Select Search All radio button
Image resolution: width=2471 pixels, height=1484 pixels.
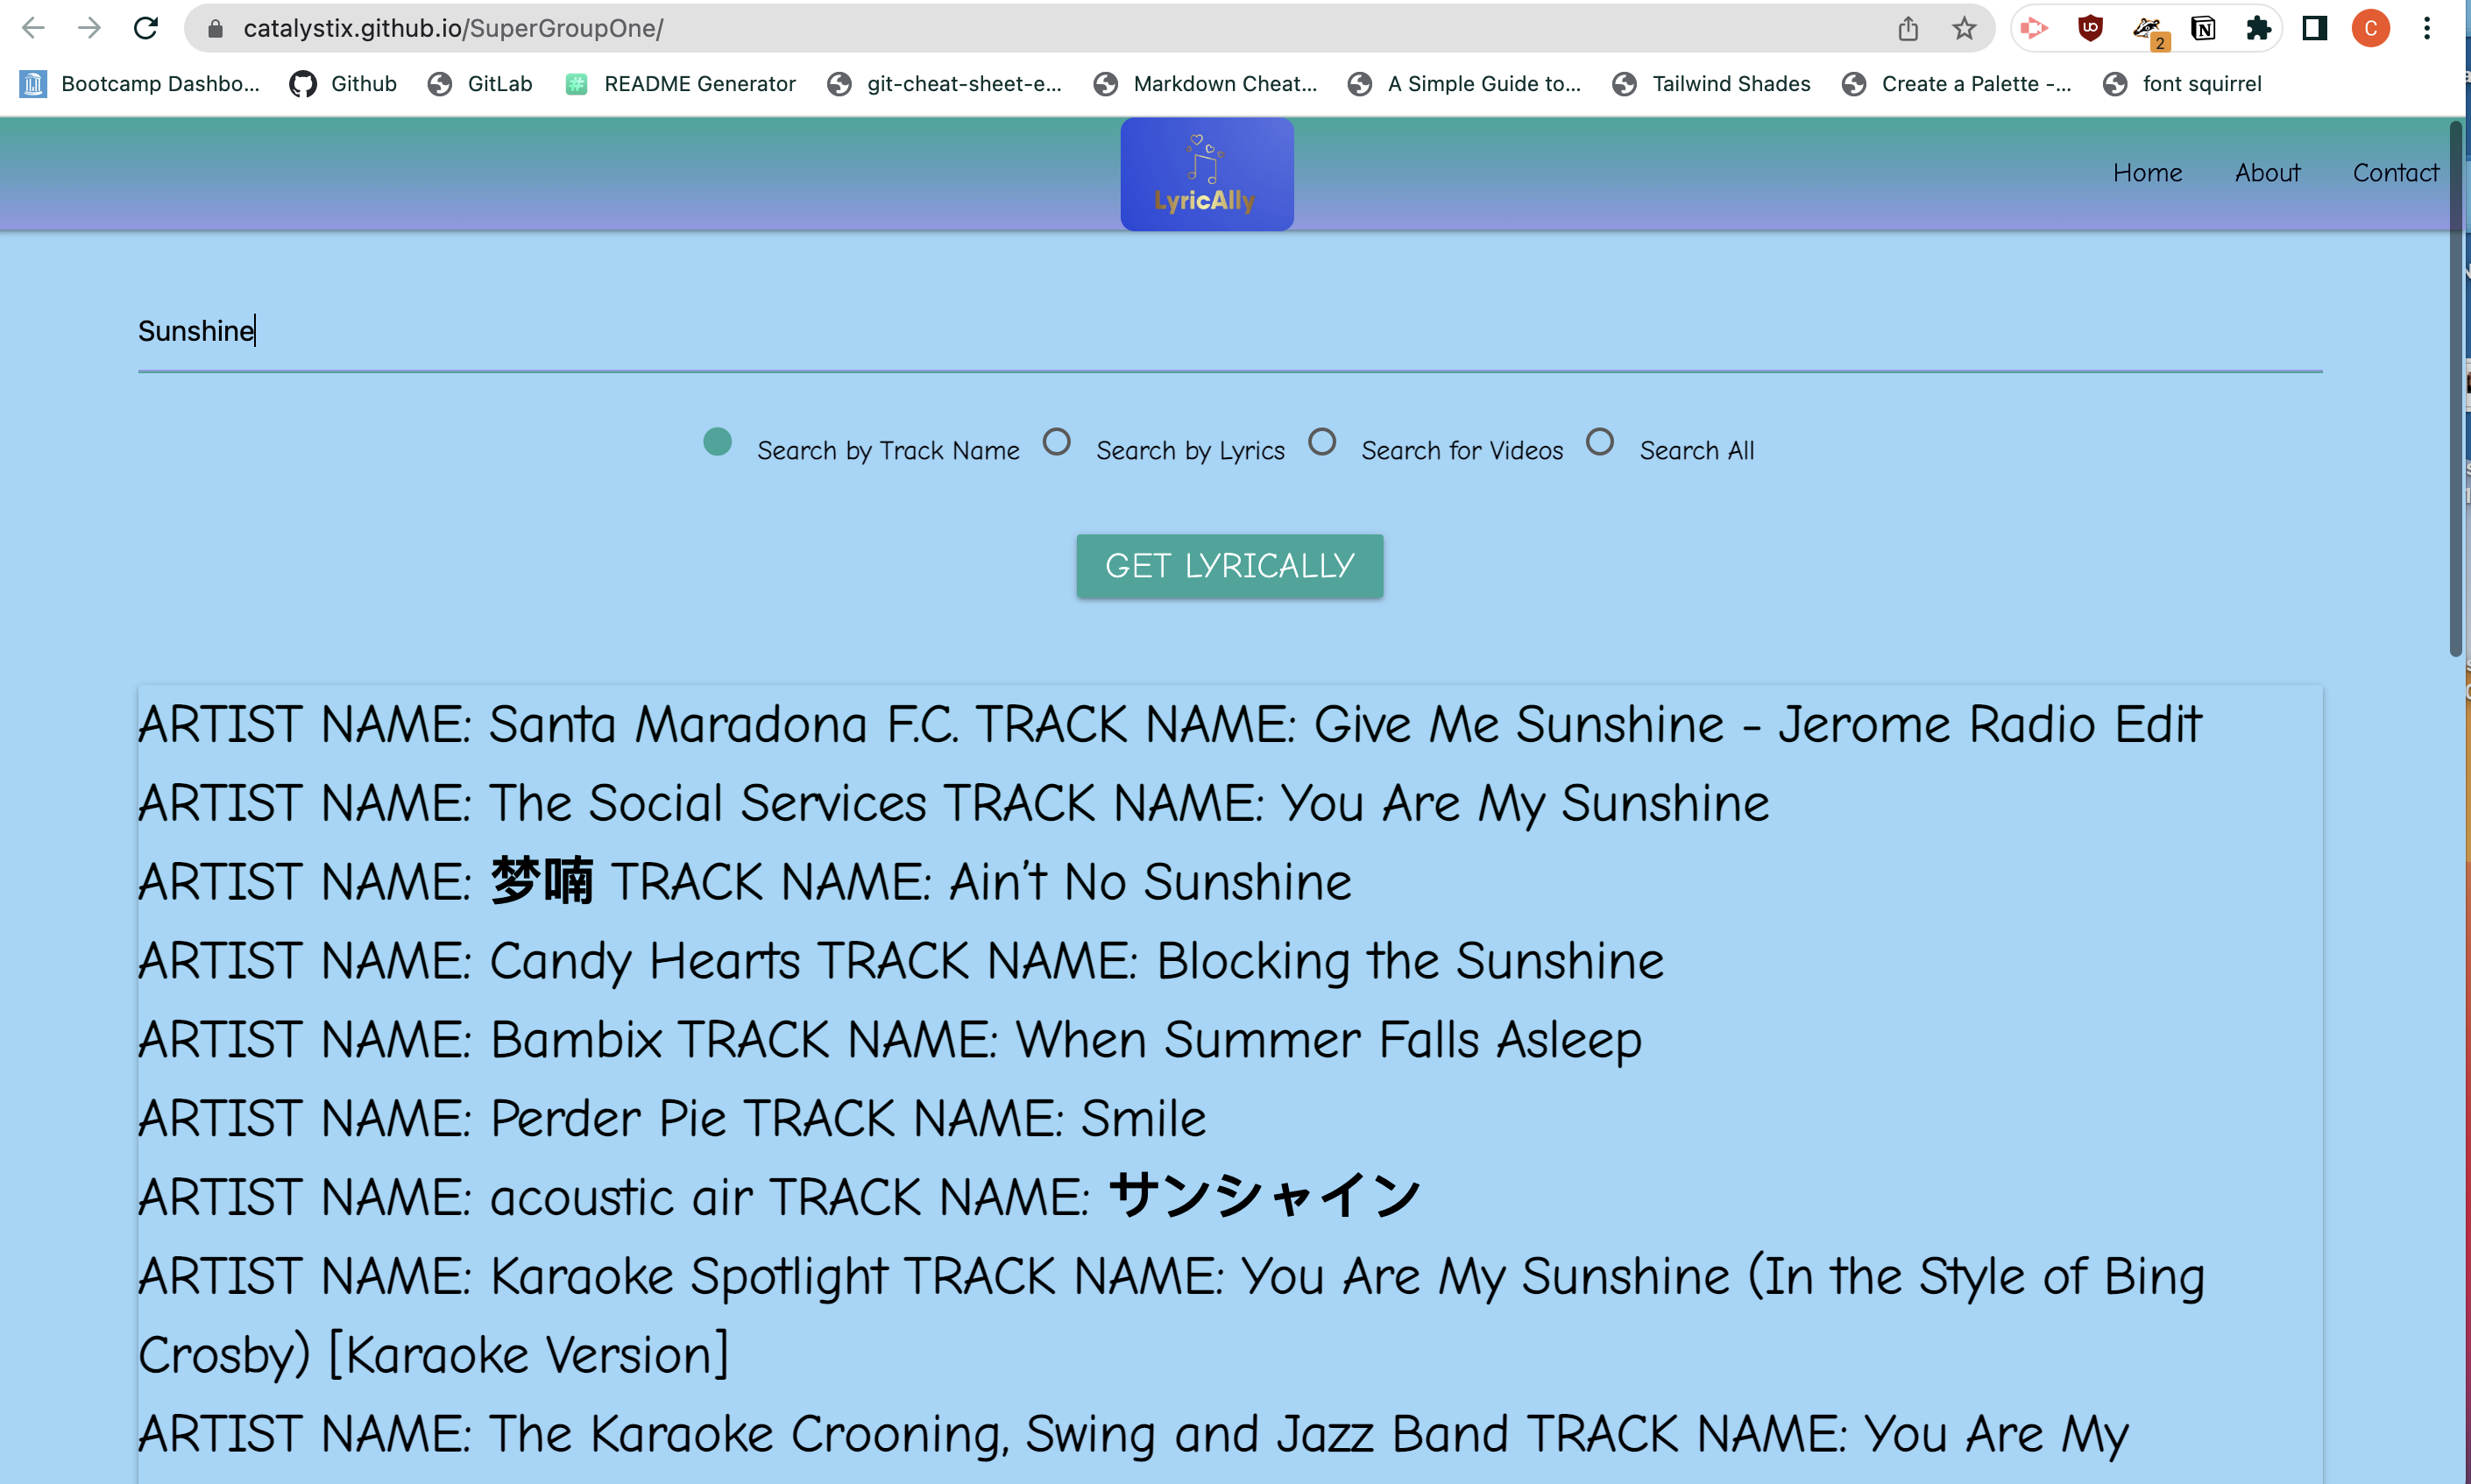[x=1600, y=442]
